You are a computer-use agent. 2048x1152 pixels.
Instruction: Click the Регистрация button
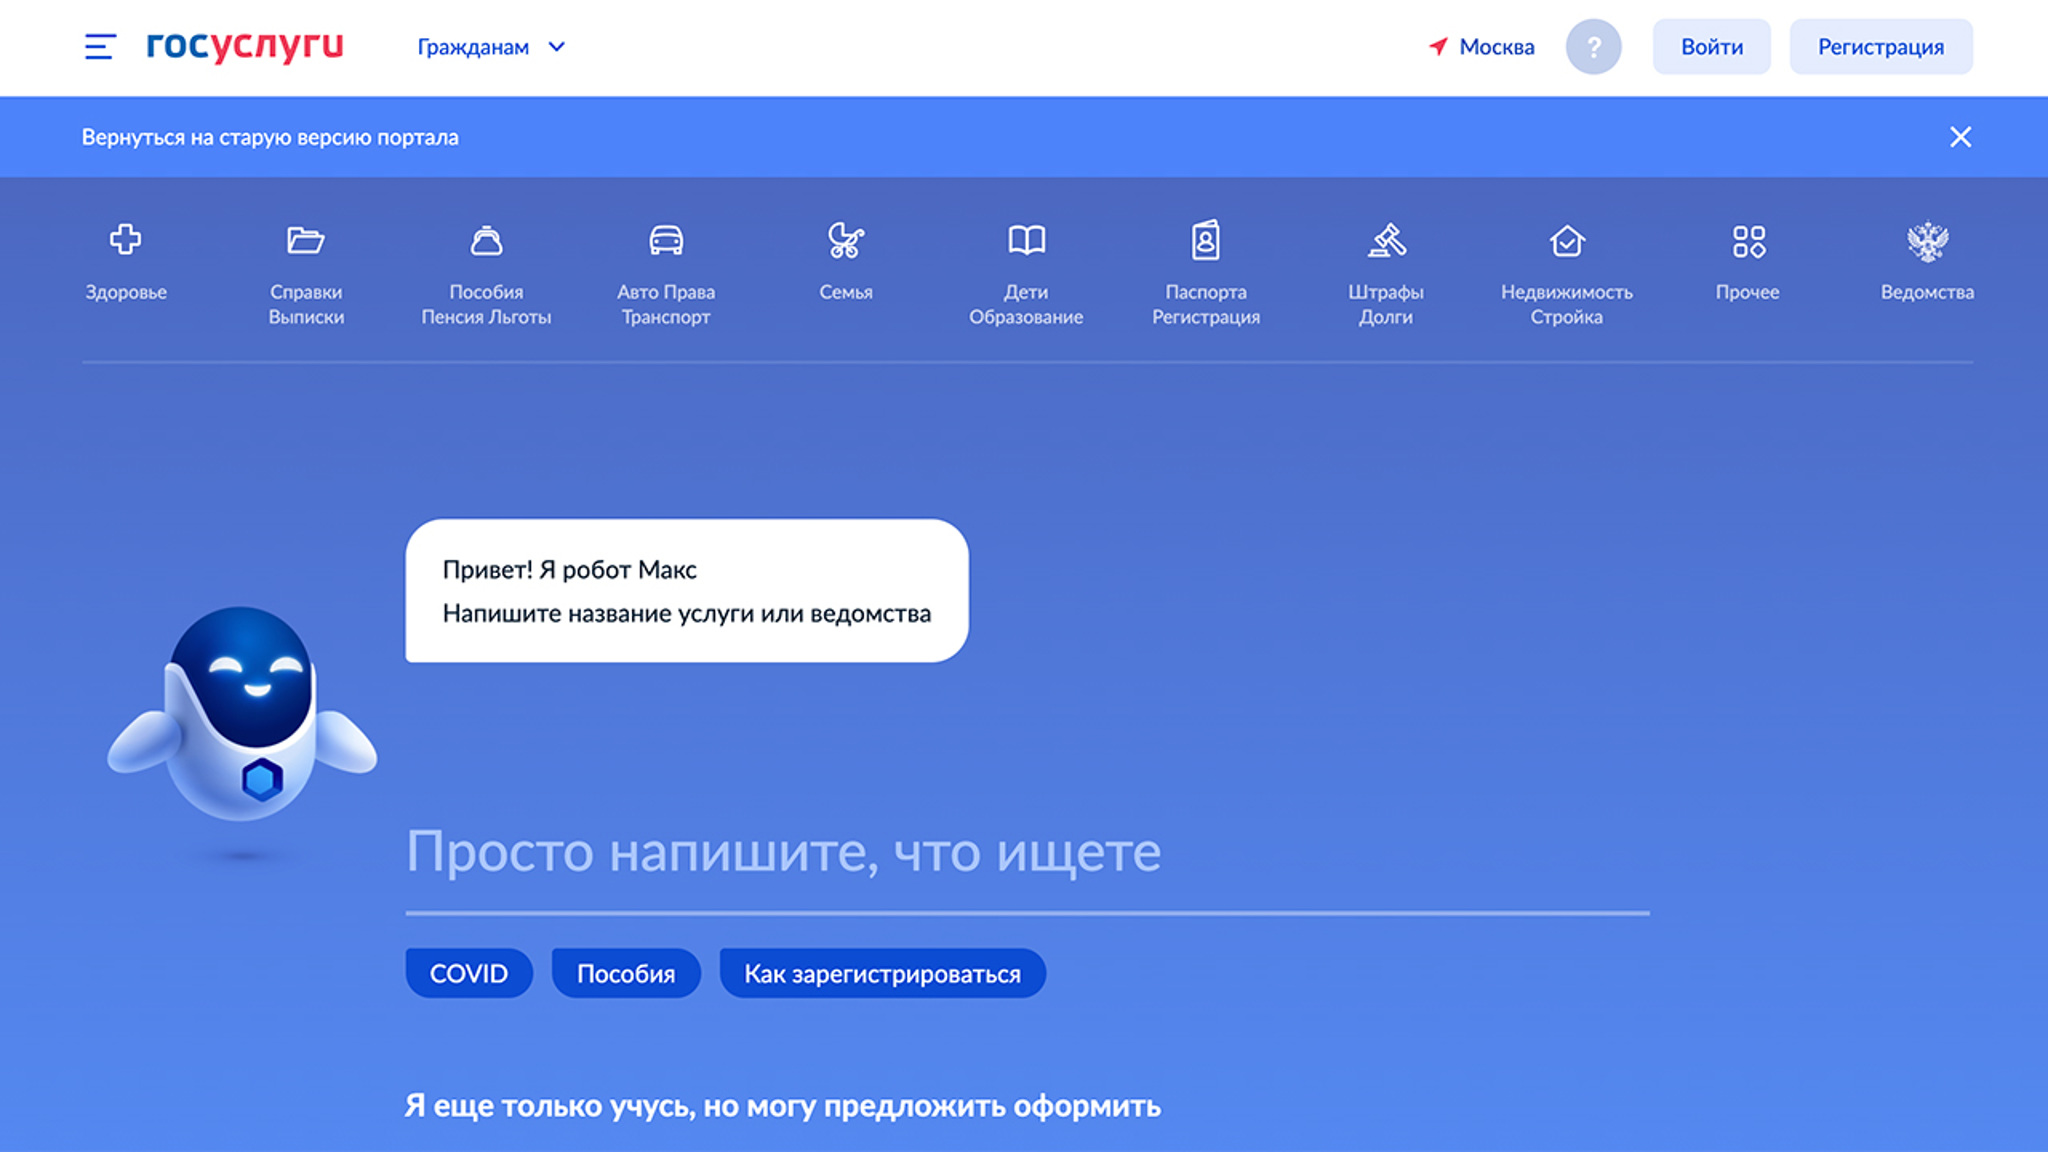pyautogui.click(x=1880, y=47)
